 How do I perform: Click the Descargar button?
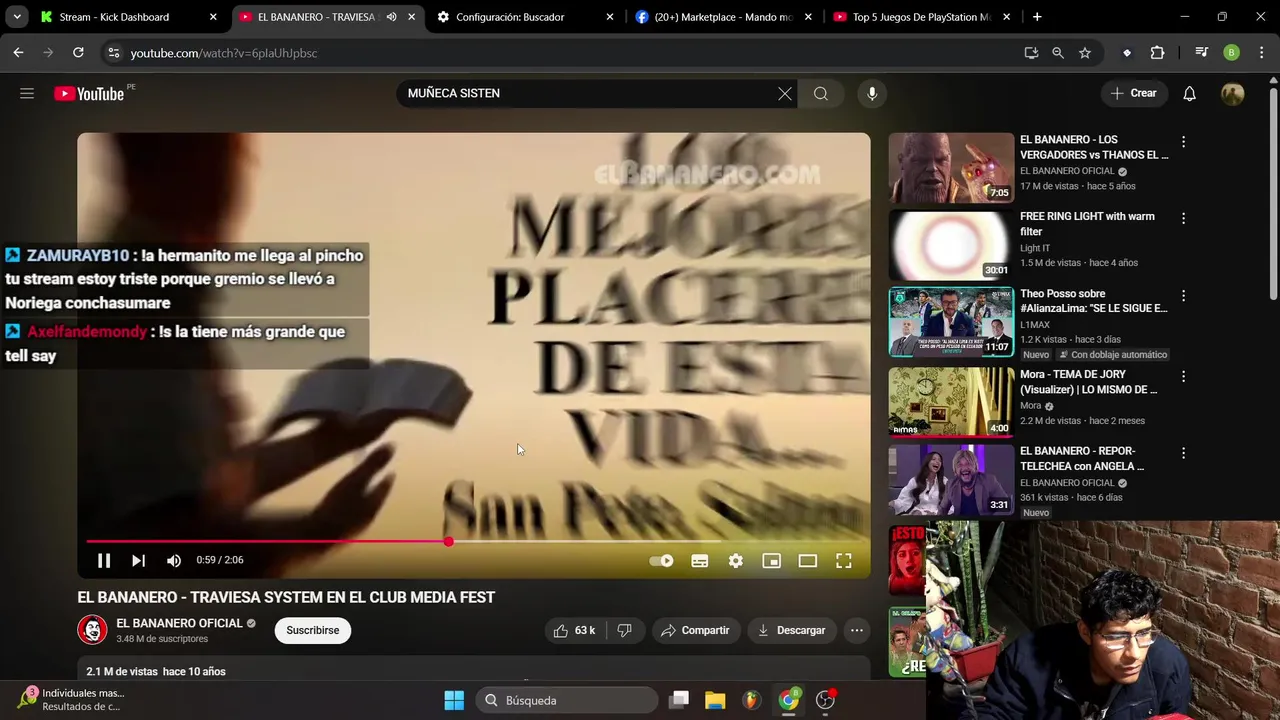click(x=791, y=630)
